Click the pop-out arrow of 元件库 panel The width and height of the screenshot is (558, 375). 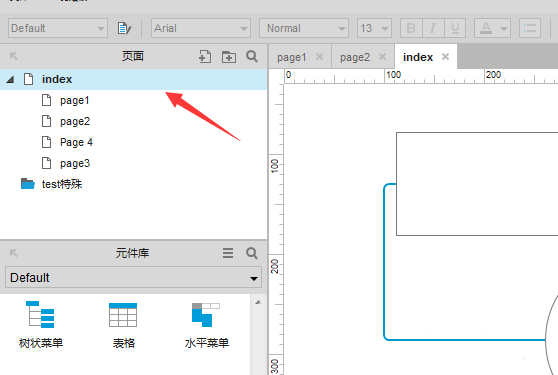tap(14, 253)
